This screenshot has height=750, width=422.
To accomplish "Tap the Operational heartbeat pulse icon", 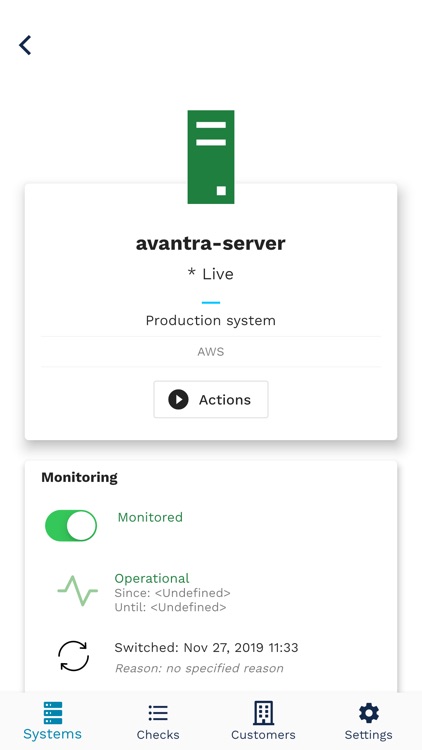I will (78, 591).
